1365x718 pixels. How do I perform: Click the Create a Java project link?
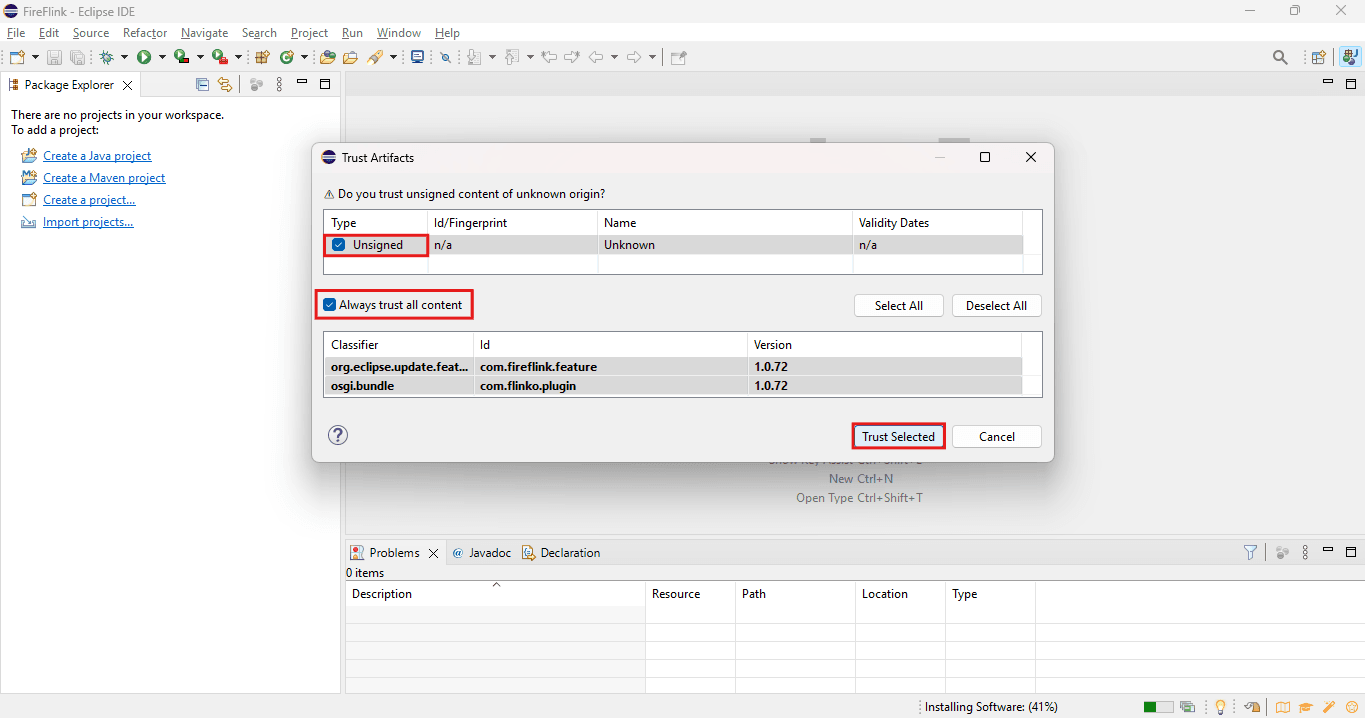(x=97, y=156)
